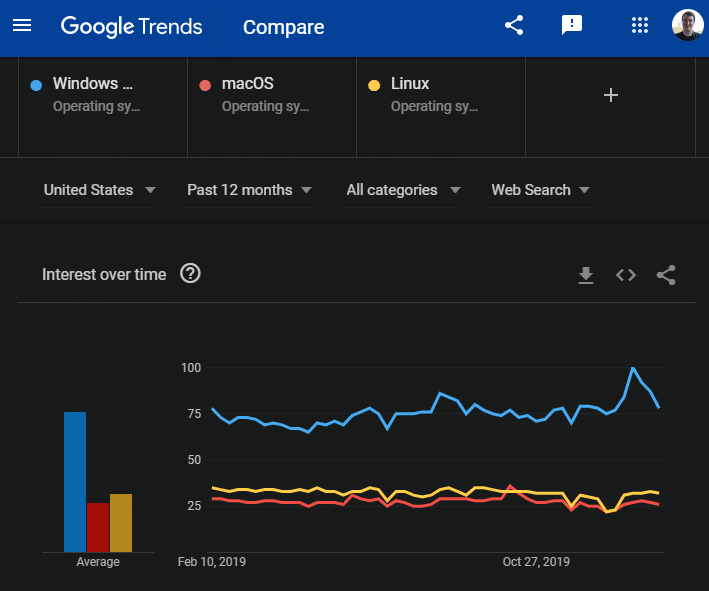Select the Windows search term card
Image resolution: width=709 pixels, height=591 pixels.
pyautogui.click(x=103, y=107)
